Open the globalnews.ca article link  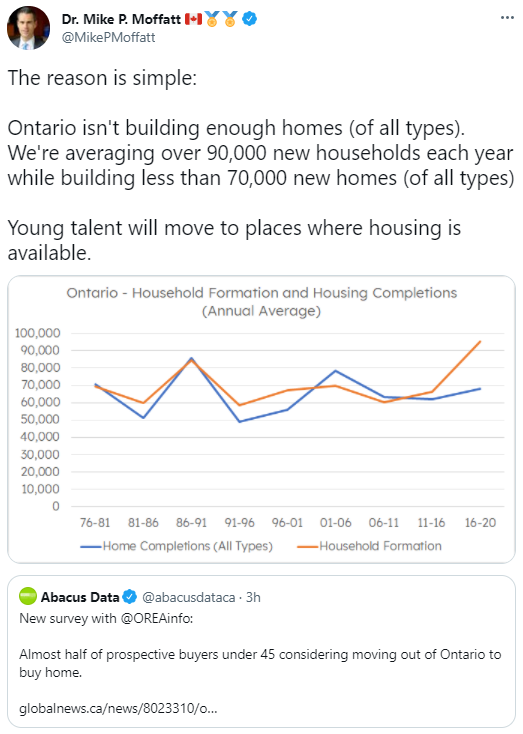[x=118, y=708]
